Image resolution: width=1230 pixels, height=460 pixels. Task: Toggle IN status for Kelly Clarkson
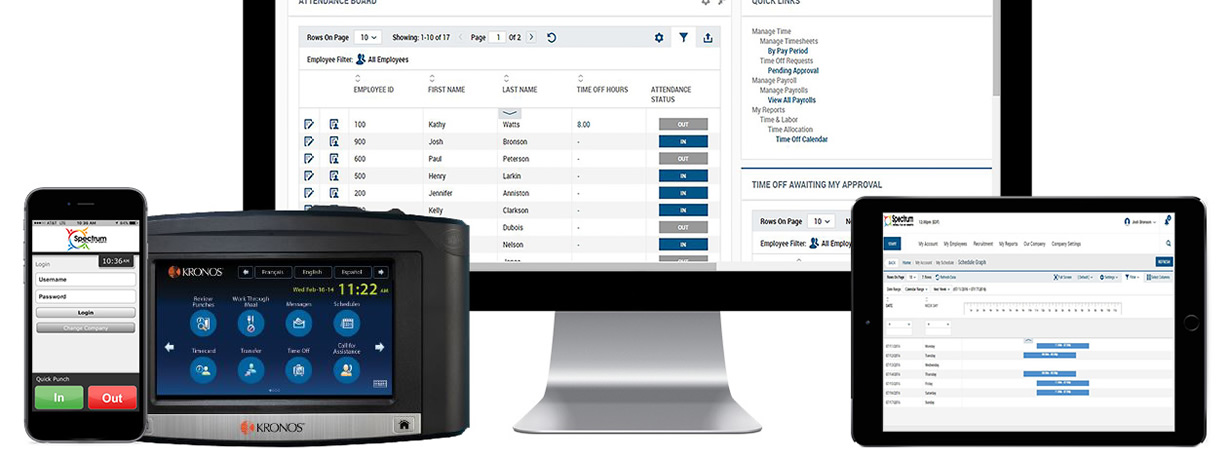pos(683,210)
